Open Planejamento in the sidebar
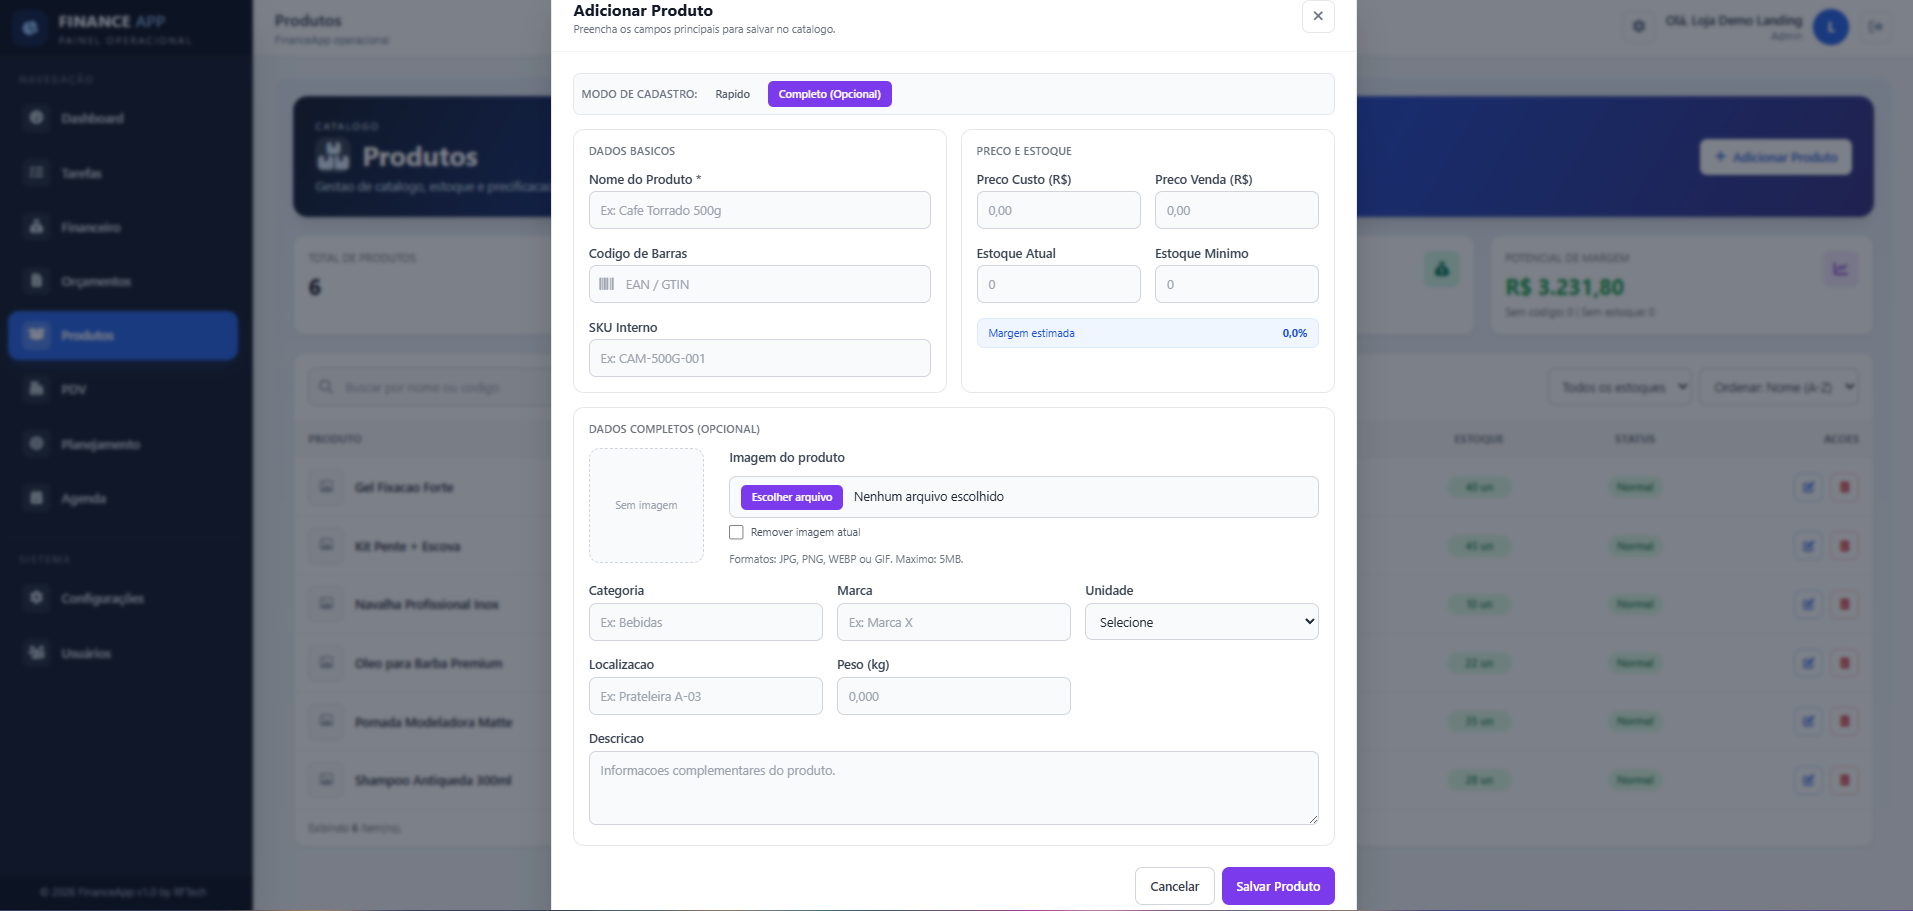 123,444
